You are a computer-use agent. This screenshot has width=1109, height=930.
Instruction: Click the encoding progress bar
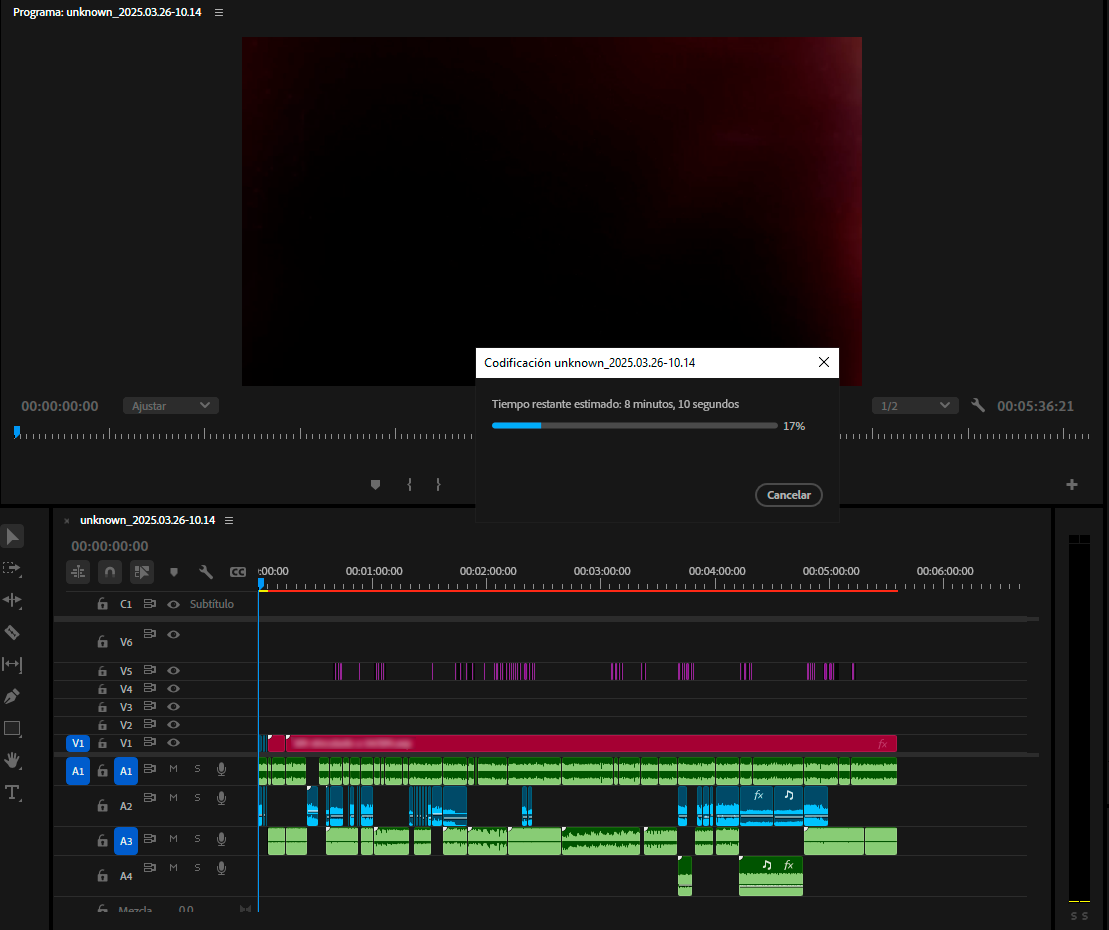634,426
